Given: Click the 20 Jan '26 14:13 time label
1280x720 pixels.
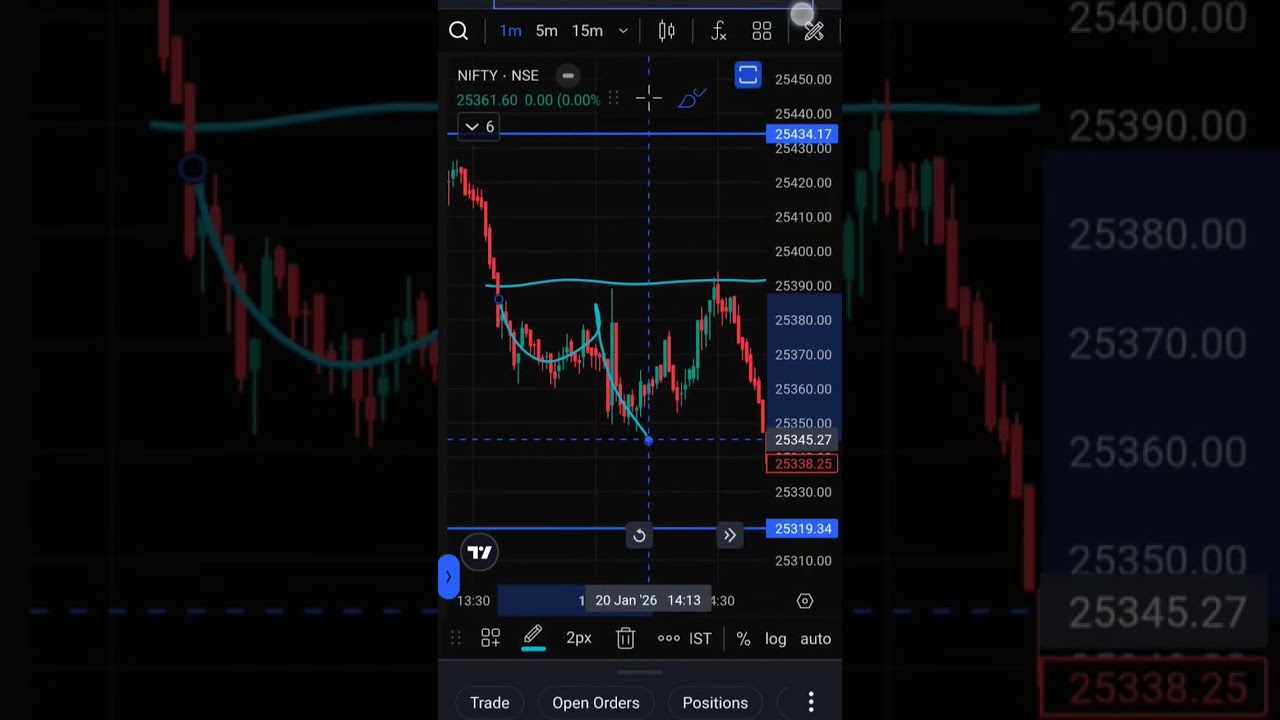Looking at the screenshot, I should tap(649, 600).
